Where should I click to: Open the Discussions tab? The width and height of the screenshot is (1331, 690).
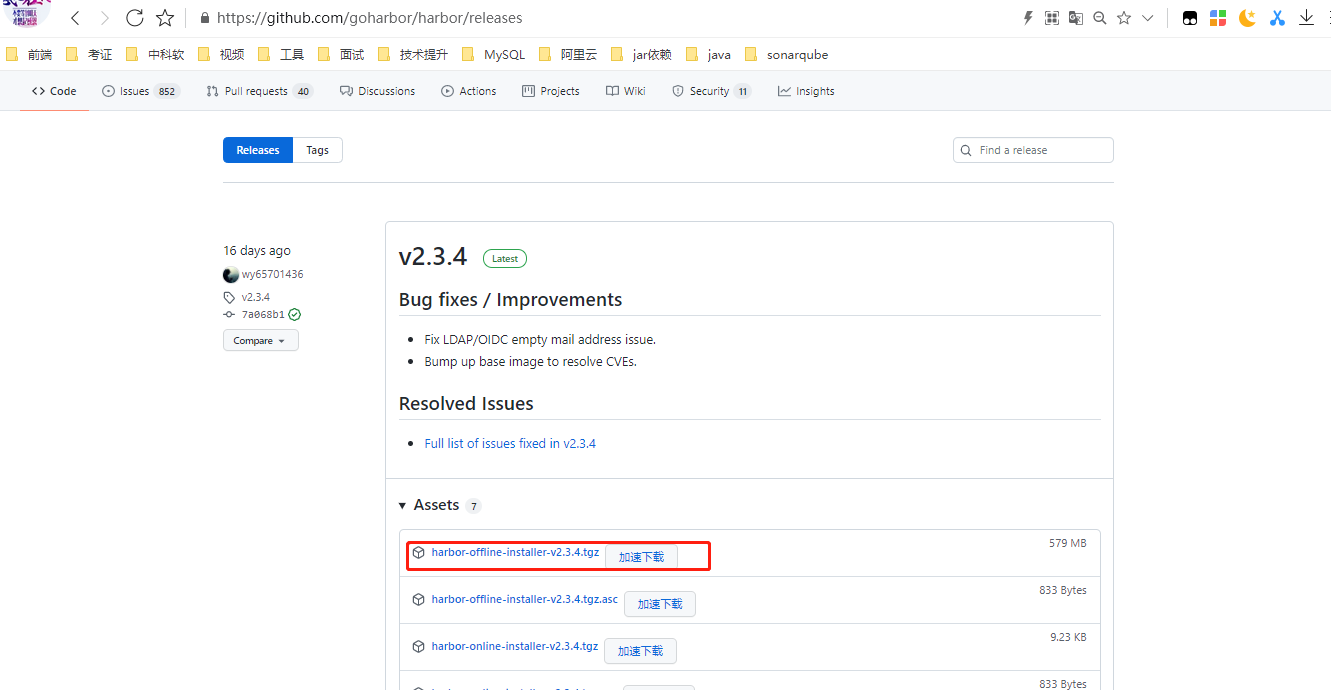tap(377, 91)
